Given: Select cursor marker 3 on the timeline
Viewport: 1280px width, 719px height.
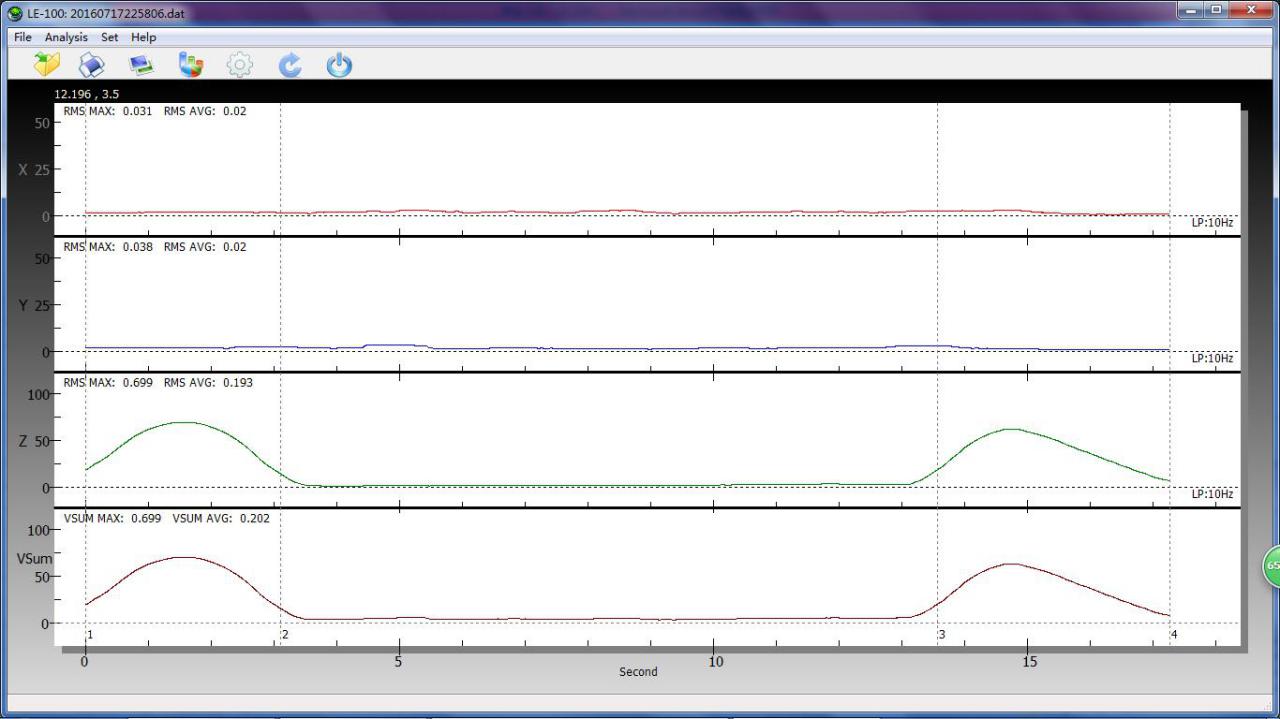Looking at the screenshot, I should (x=941, y=635).
